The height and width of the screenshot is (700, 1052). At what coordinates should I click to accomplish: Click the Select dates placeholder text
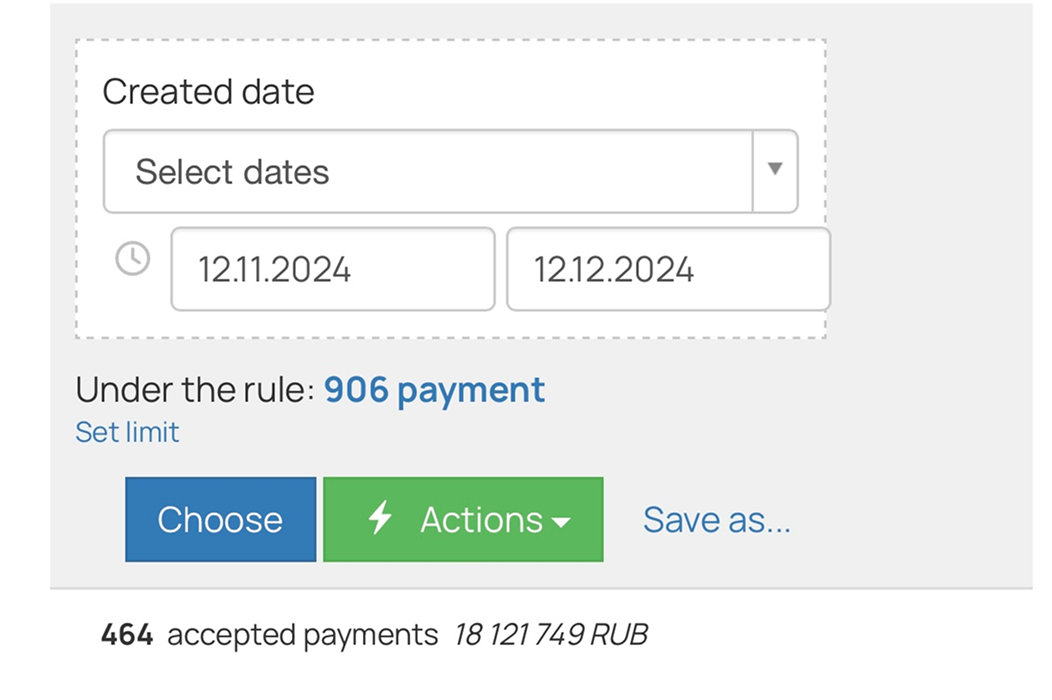pyautogui.click(x=232, y=172)
